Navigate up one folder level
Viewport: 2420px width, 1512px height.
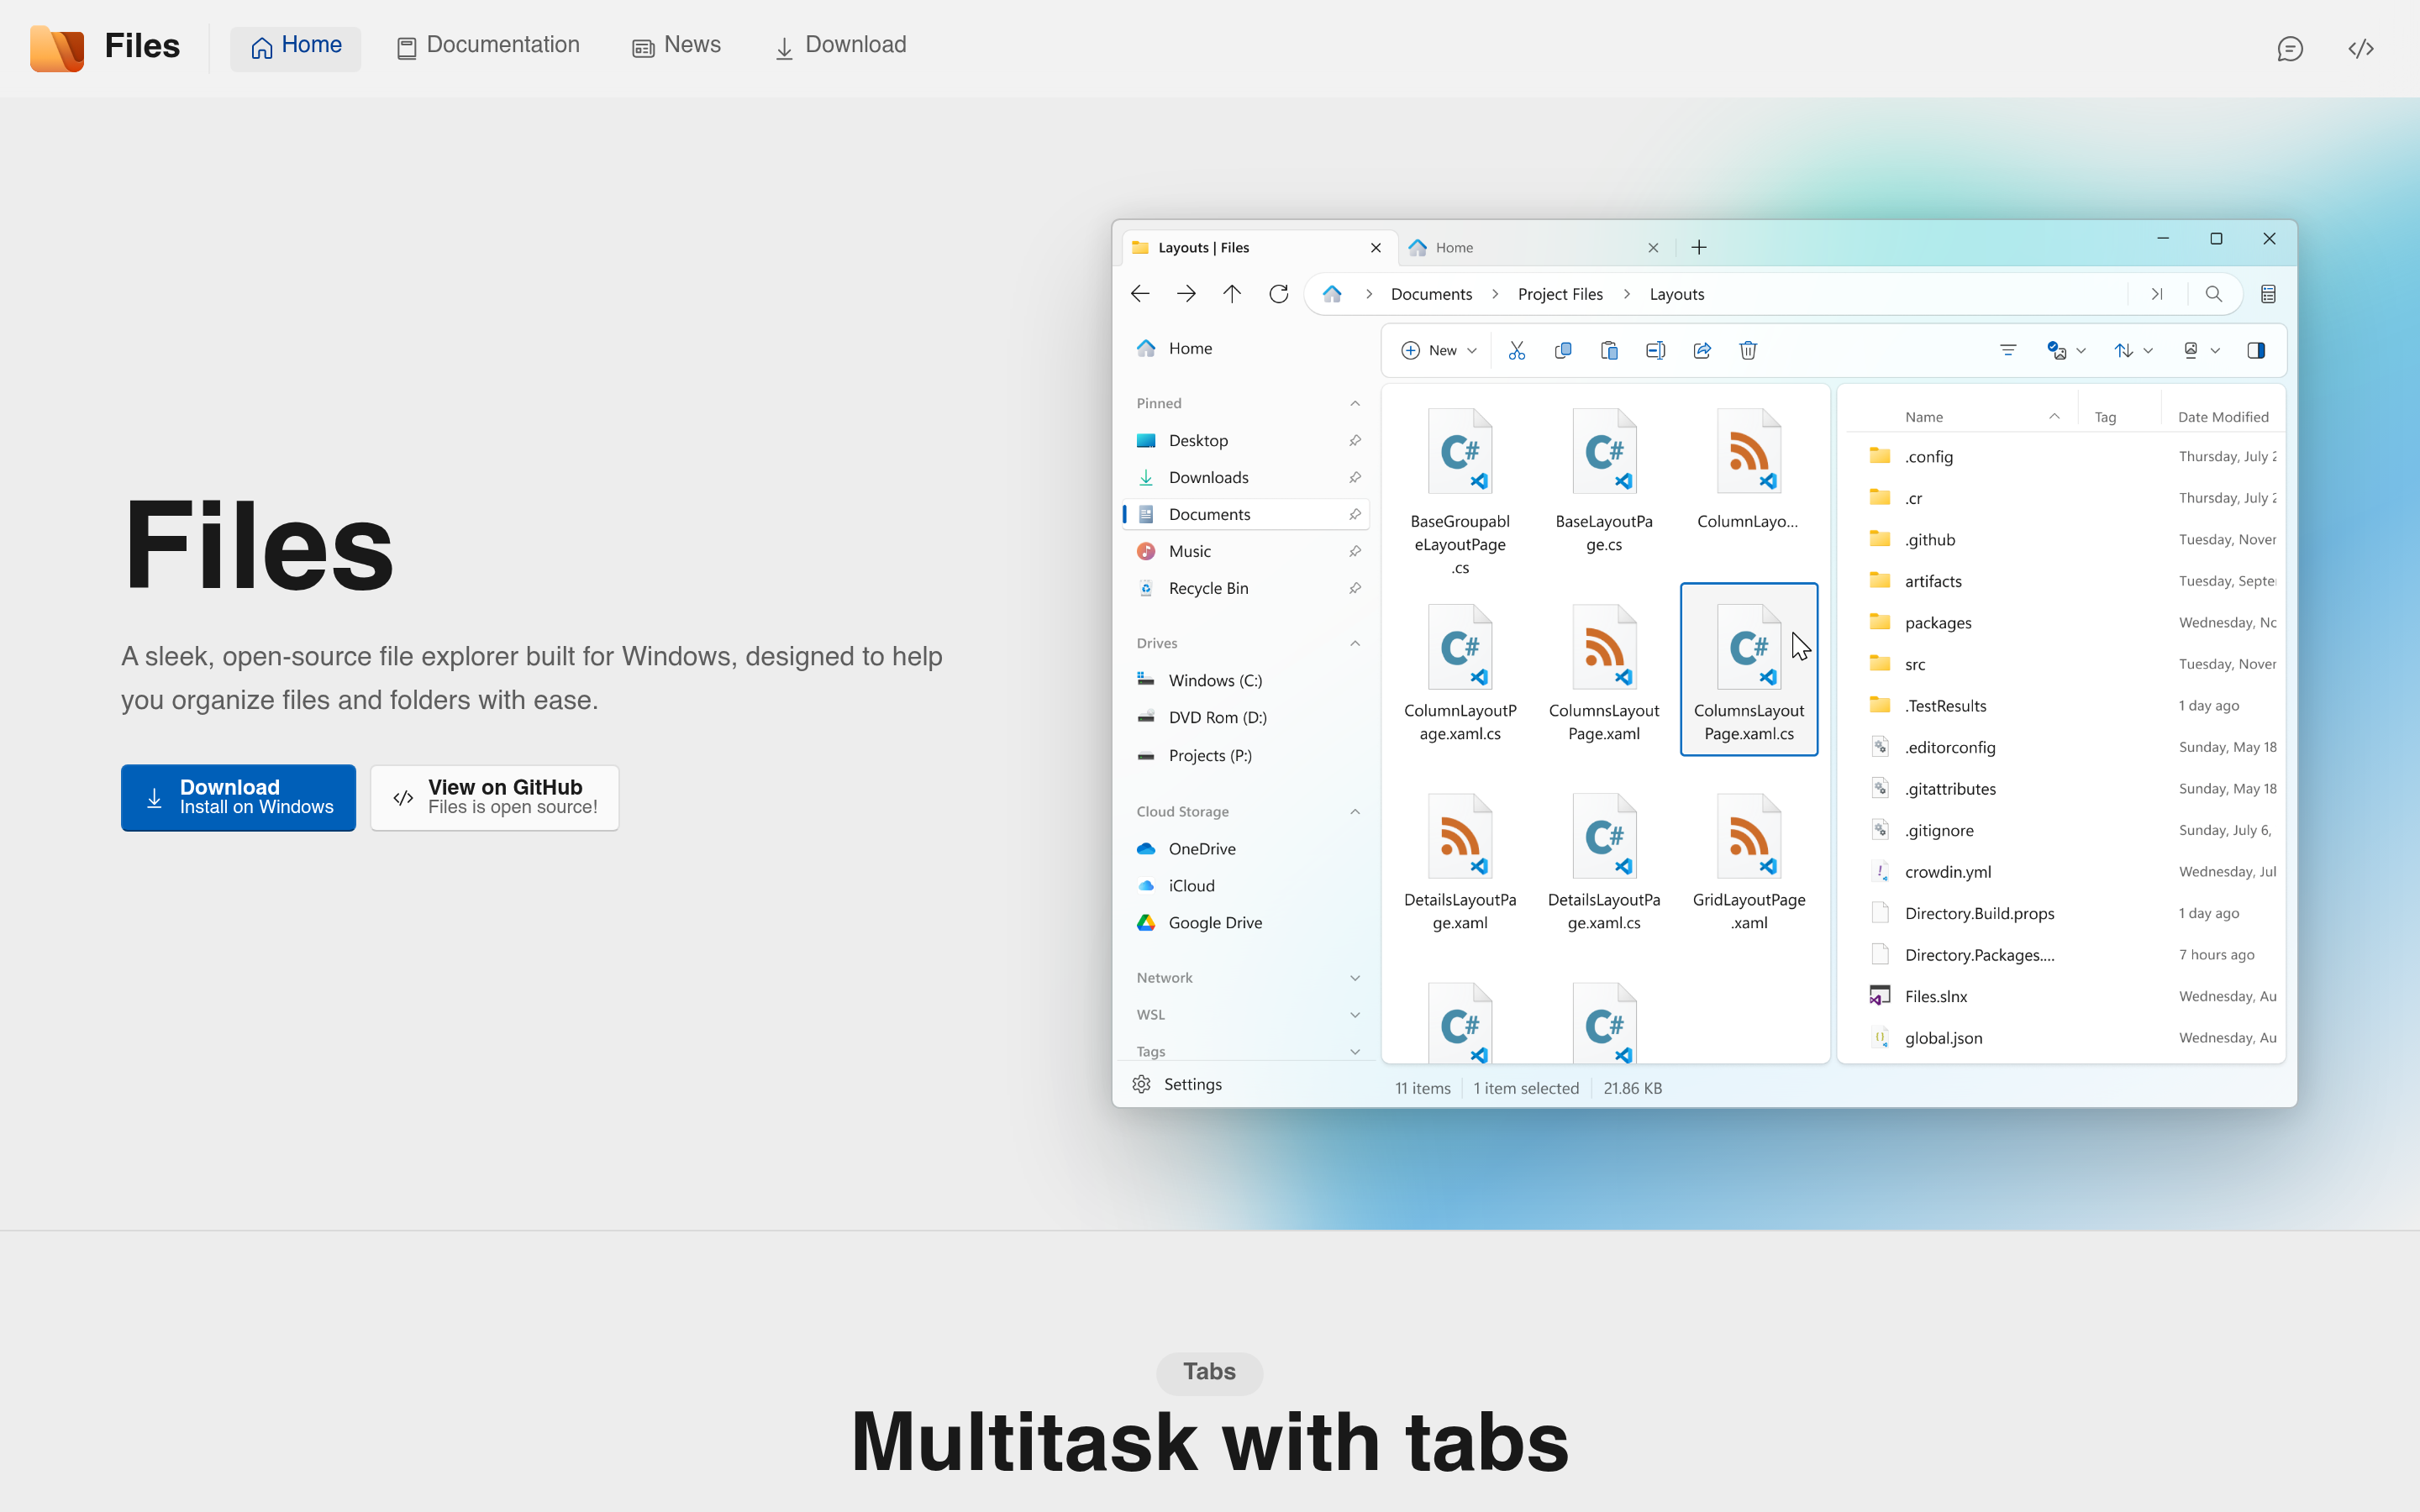(x=1232, y=294)
